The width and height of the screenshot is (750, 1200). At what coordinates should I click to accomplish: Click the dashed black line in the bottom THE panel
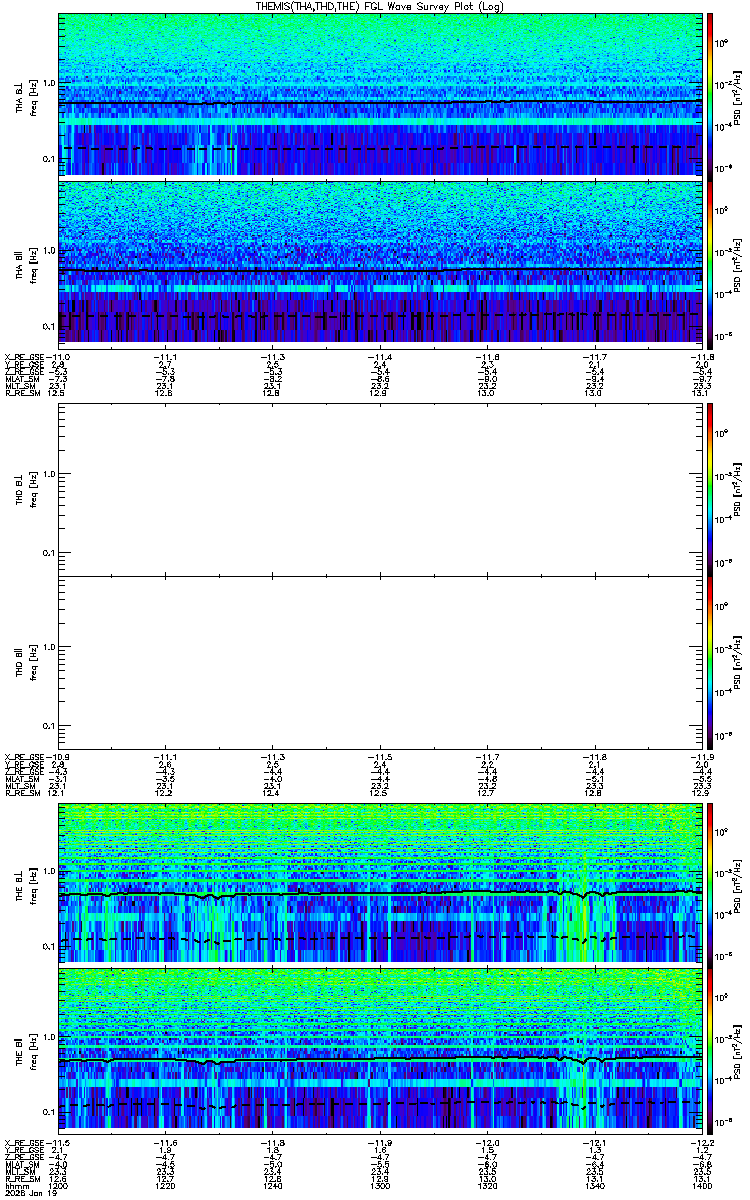(x=380, y=1103)
